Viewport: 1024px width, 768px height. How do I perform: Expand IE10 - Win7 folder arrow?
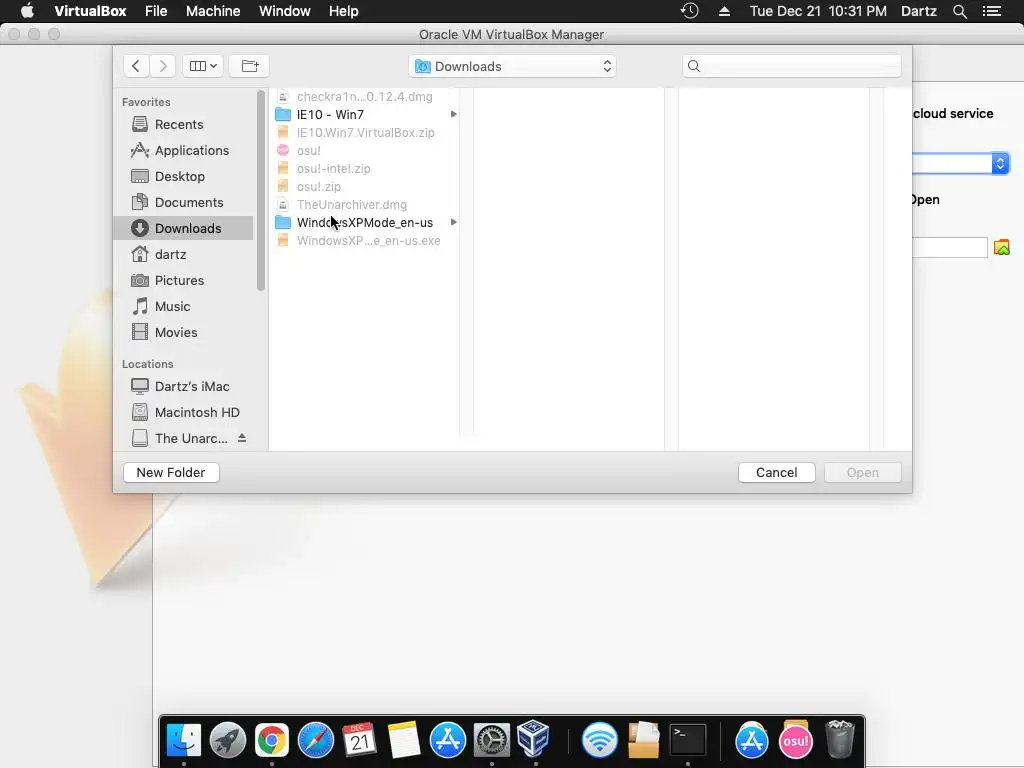pos(453,114)
